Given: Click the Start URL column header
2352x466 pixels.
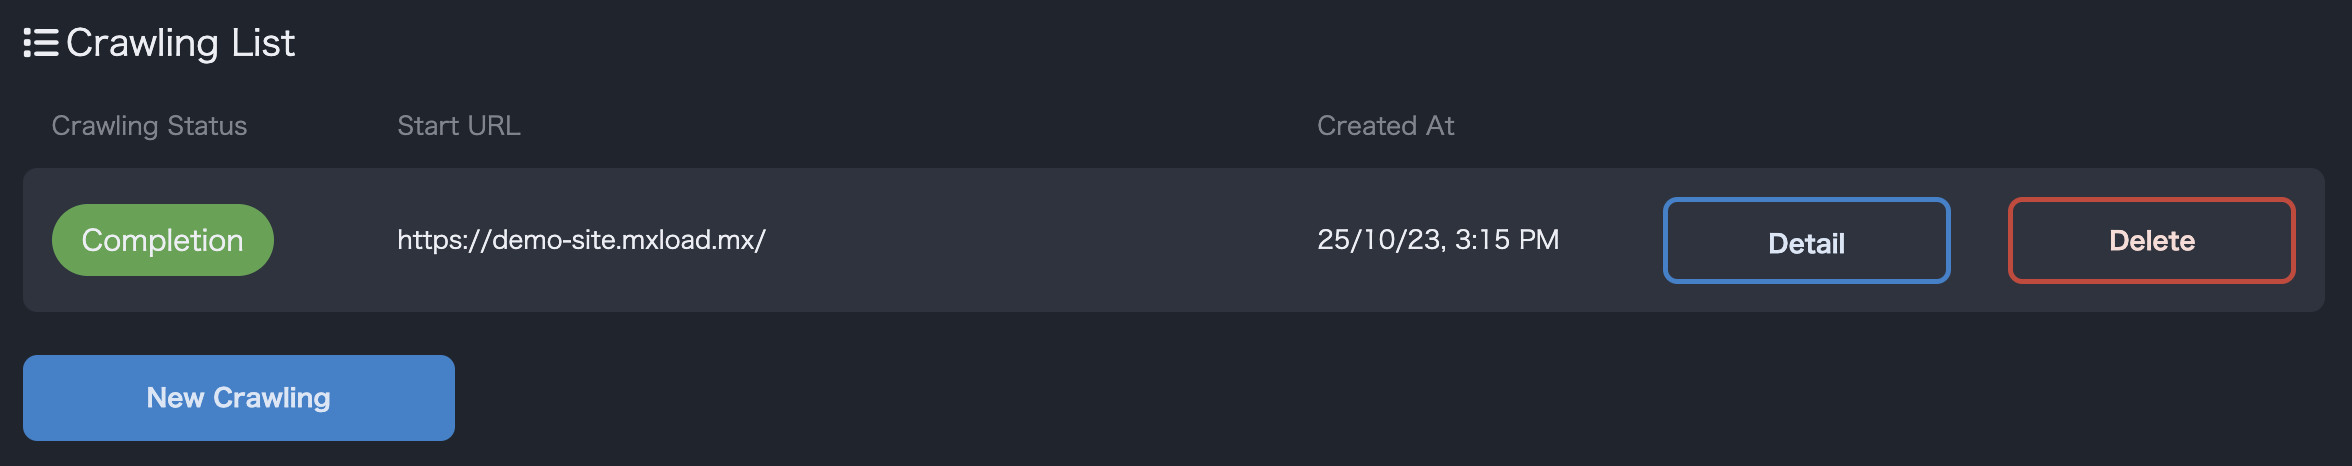Looking at the screenshot, I should (458, 126).
